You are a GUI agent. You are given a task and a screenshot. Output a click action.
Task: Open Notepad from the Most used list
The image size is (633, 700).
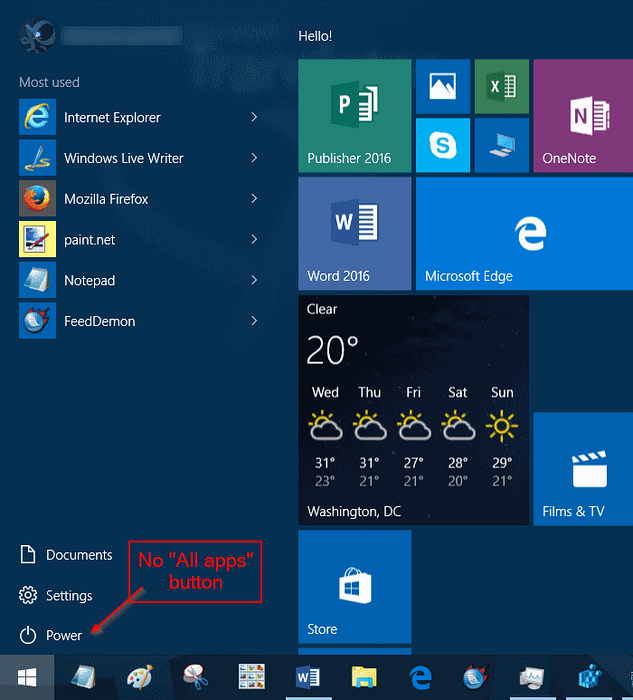(x=89, y=280)
